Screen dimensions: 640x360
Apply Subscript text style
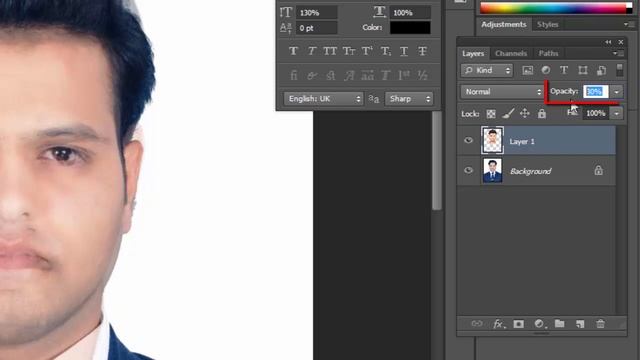[x=386, y=51]
